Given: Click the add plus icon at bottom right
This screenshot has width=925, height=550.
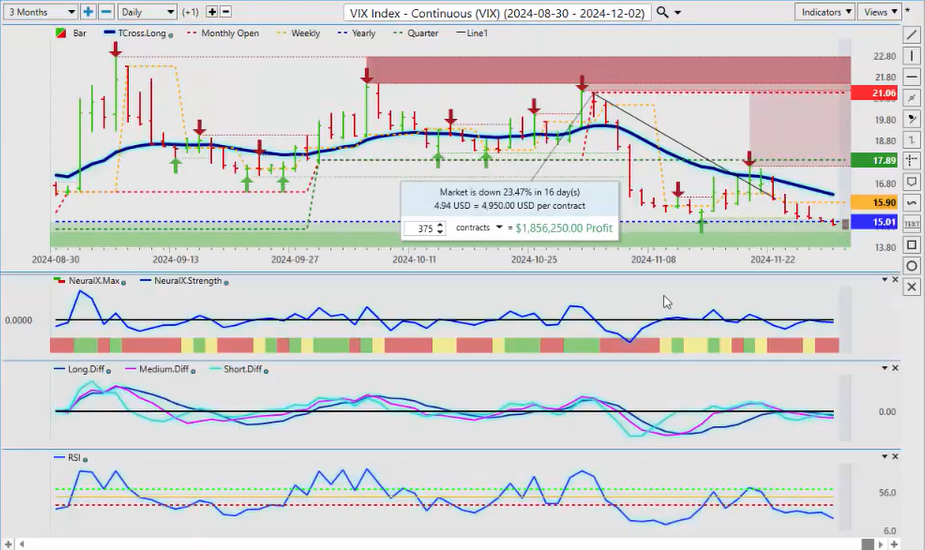Looking at the screenshot, I should (x=894, y=544).
